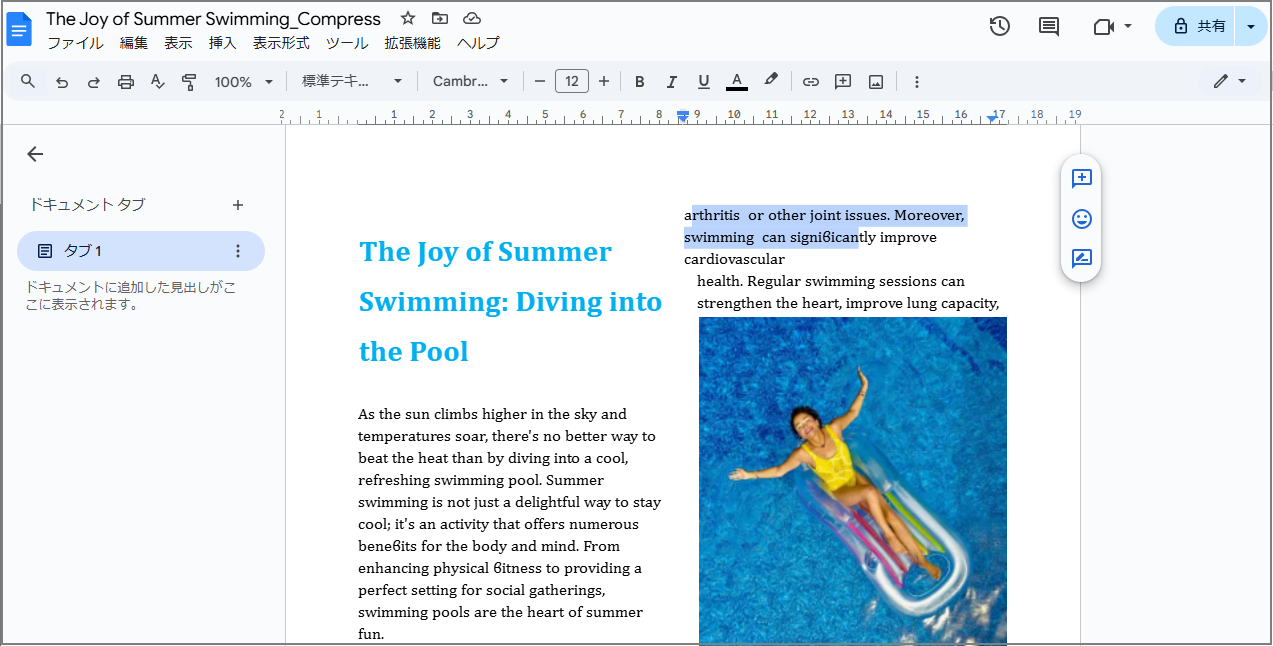Open the 挿入 menu
The image size is (1273, 646).
click(222, 43)
